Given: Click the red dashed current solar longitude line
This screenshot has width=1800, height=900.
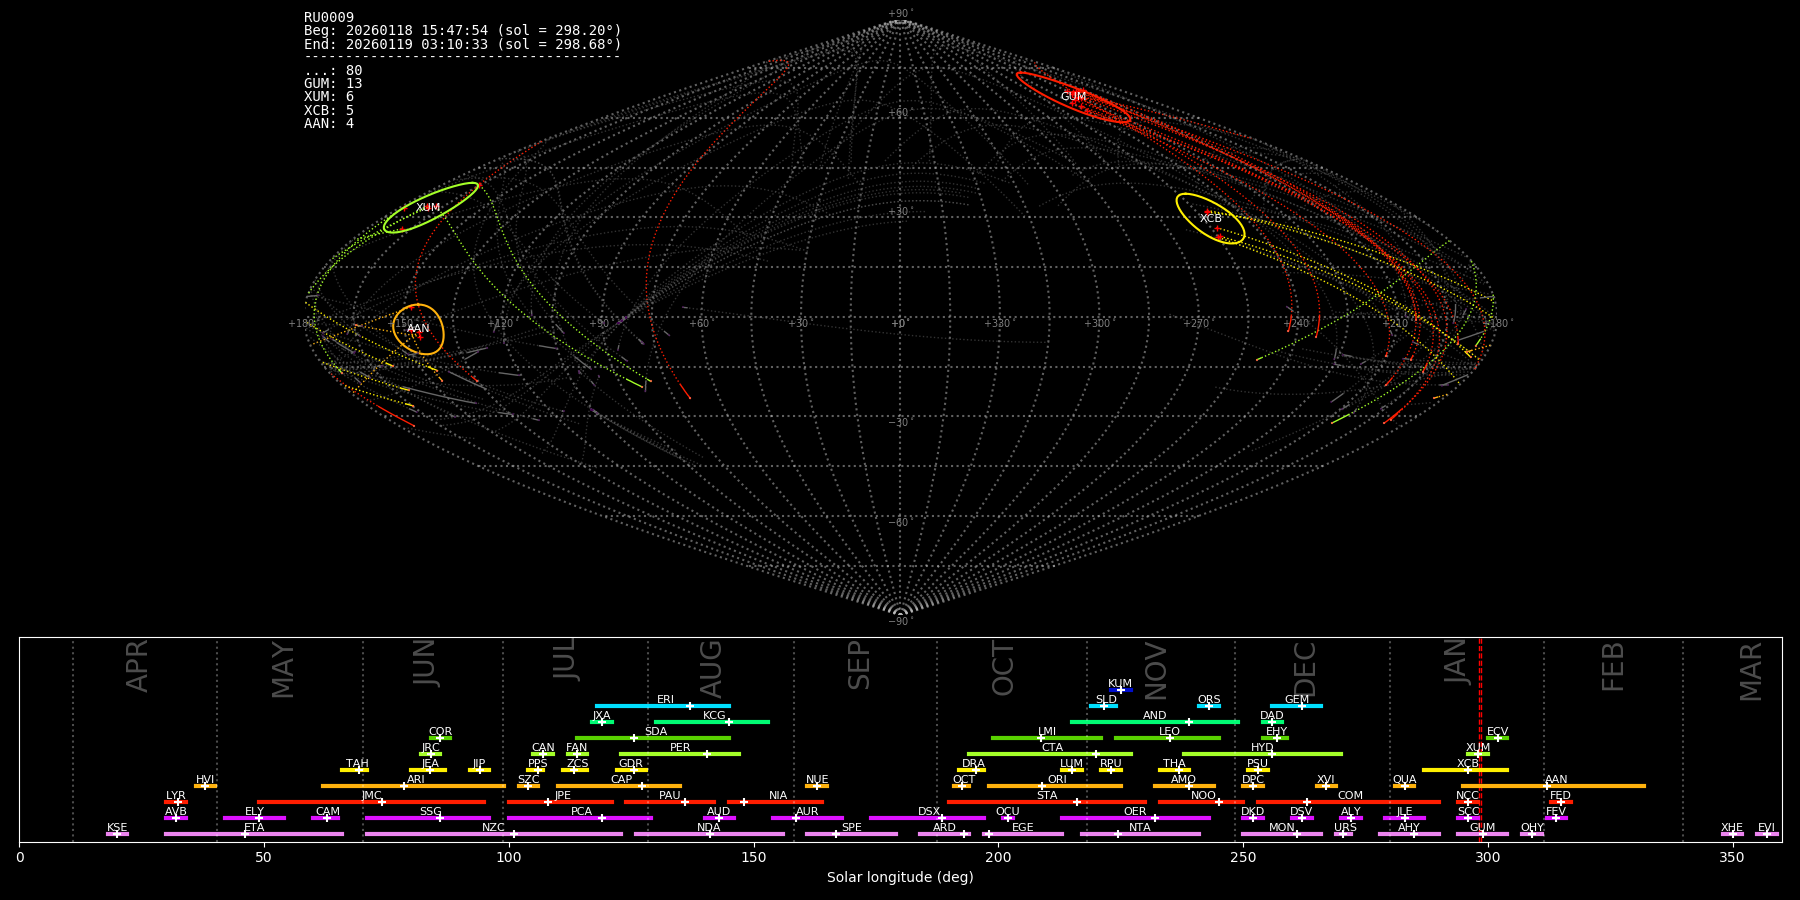Looking at the screenshot, I should coord(1480,740).
